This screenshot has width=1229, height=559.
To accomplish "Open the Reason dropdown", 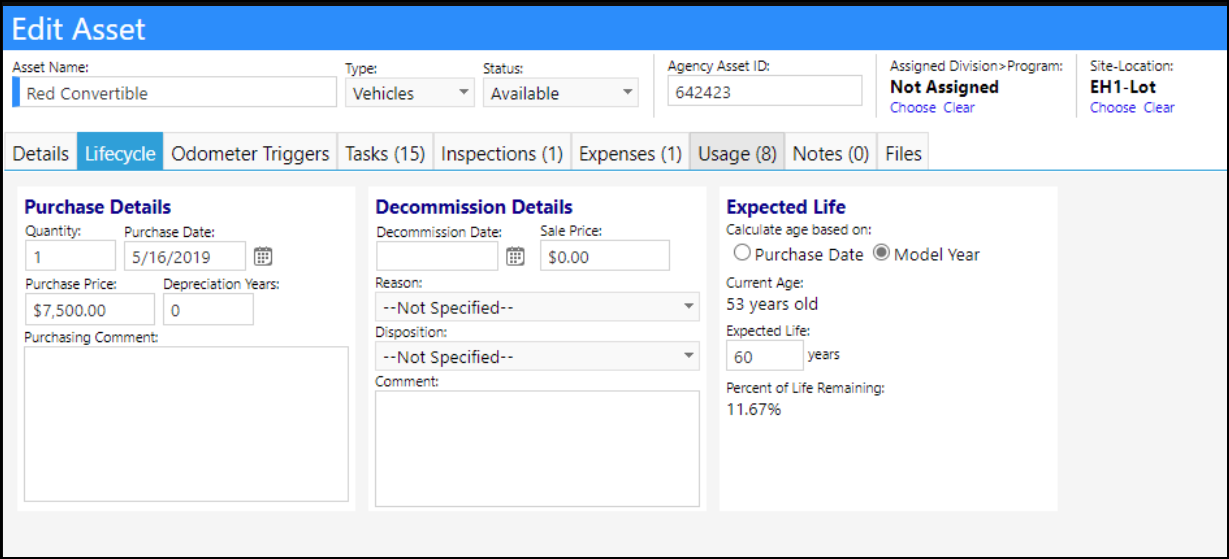I will (x=537, y=307).
